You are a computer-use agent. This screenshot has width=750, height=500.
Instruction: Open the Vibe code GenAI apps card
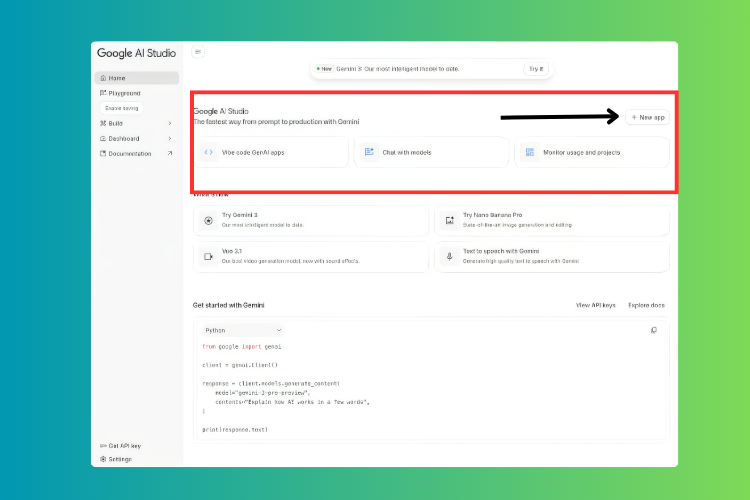click(271, 153)
